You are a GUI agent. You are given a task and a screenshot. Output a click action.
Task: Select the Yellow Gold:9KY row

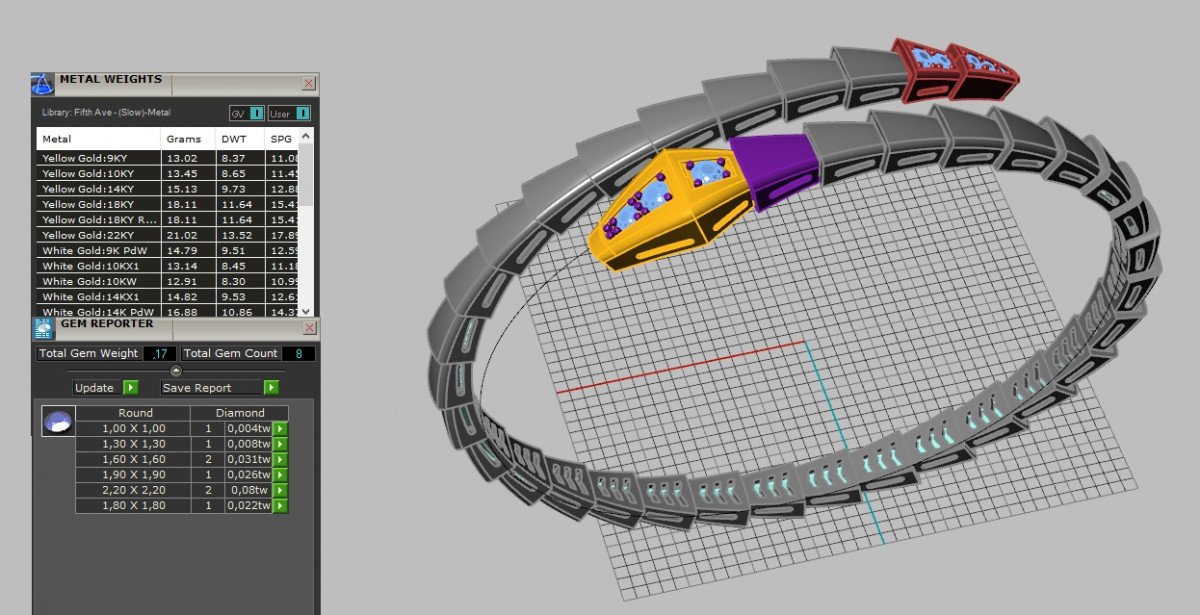point(168,158)
